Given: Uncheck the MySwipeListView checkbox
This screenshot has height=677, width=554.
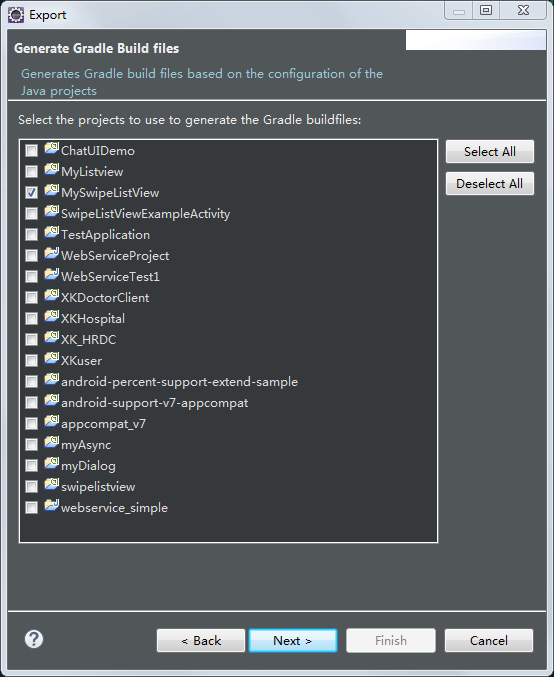Looking at the screenshot, I should pos(32,193).
